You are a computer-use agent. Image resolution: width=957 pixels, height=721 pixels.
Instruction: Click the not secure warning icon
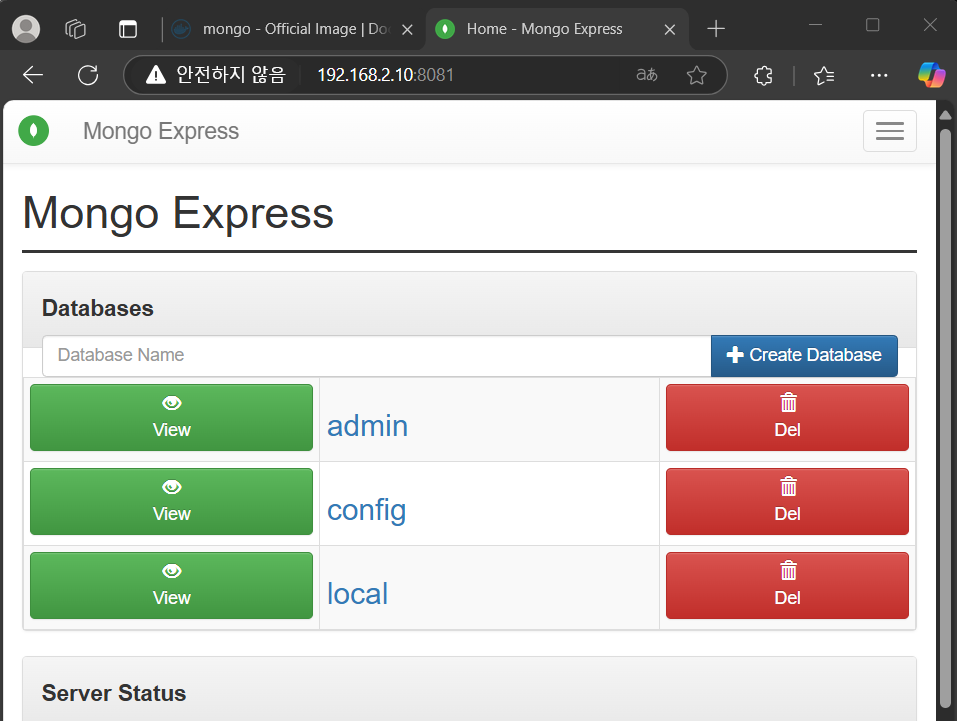tap(156, 75)
